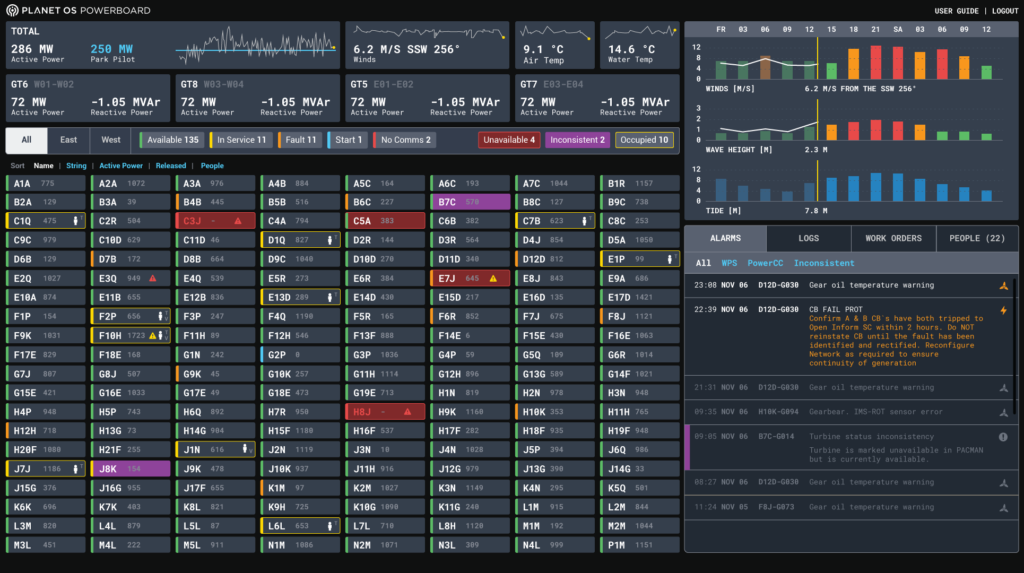Open the Work Orders tab
The width and height of the screenshot is (1024, 573).
pos(893,238)
